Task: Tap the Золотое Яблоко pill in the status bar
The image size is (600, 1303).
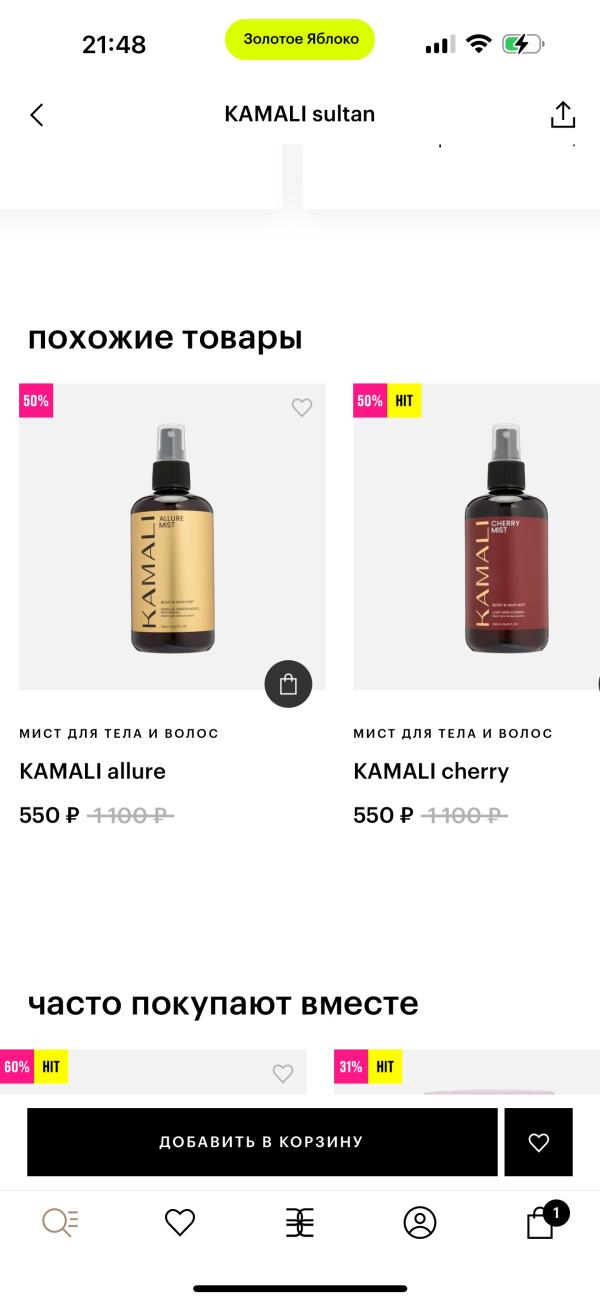Action: 300,39
